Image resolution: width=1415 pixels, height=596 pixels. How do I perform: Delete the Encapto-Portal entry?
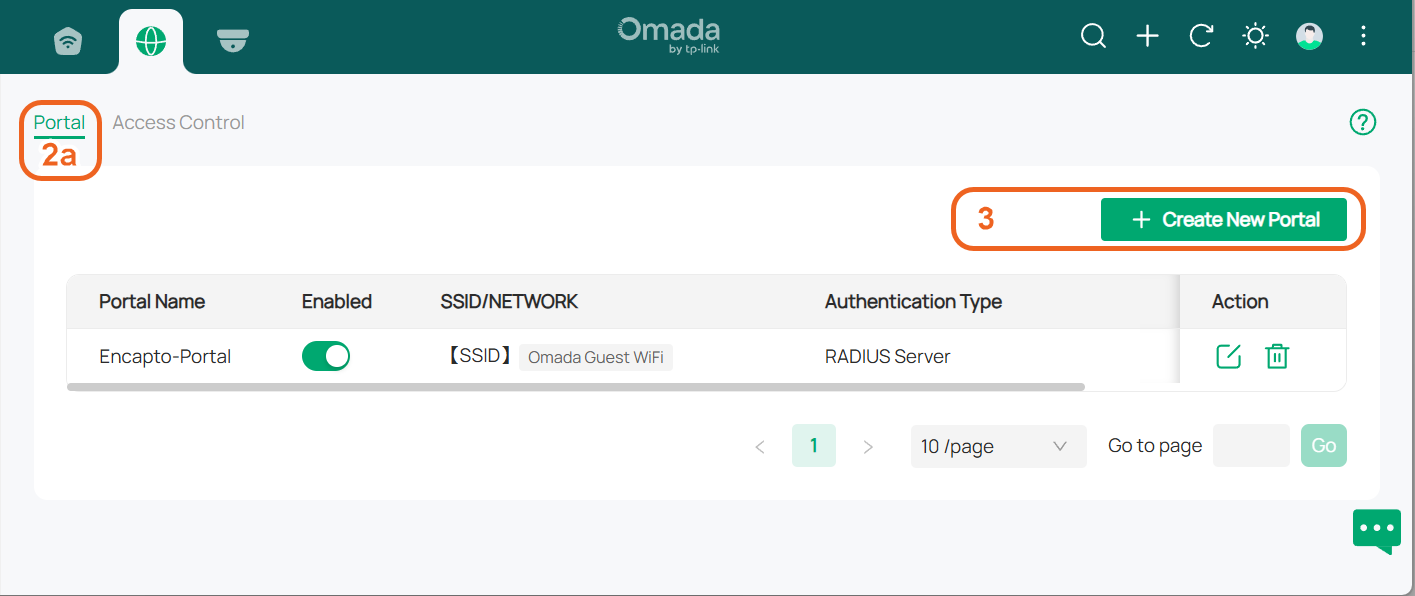1277,356
